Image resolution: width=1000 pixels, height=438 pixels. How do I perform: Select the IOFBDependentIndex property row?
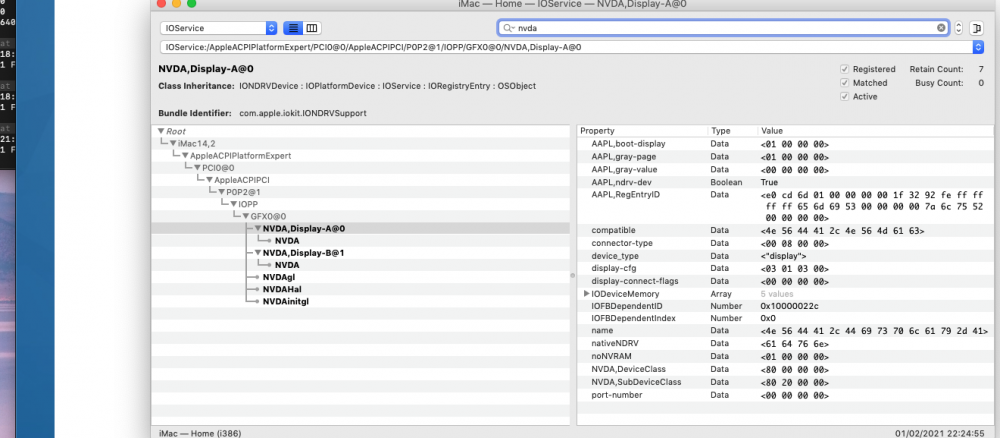[x=785, y=318]
